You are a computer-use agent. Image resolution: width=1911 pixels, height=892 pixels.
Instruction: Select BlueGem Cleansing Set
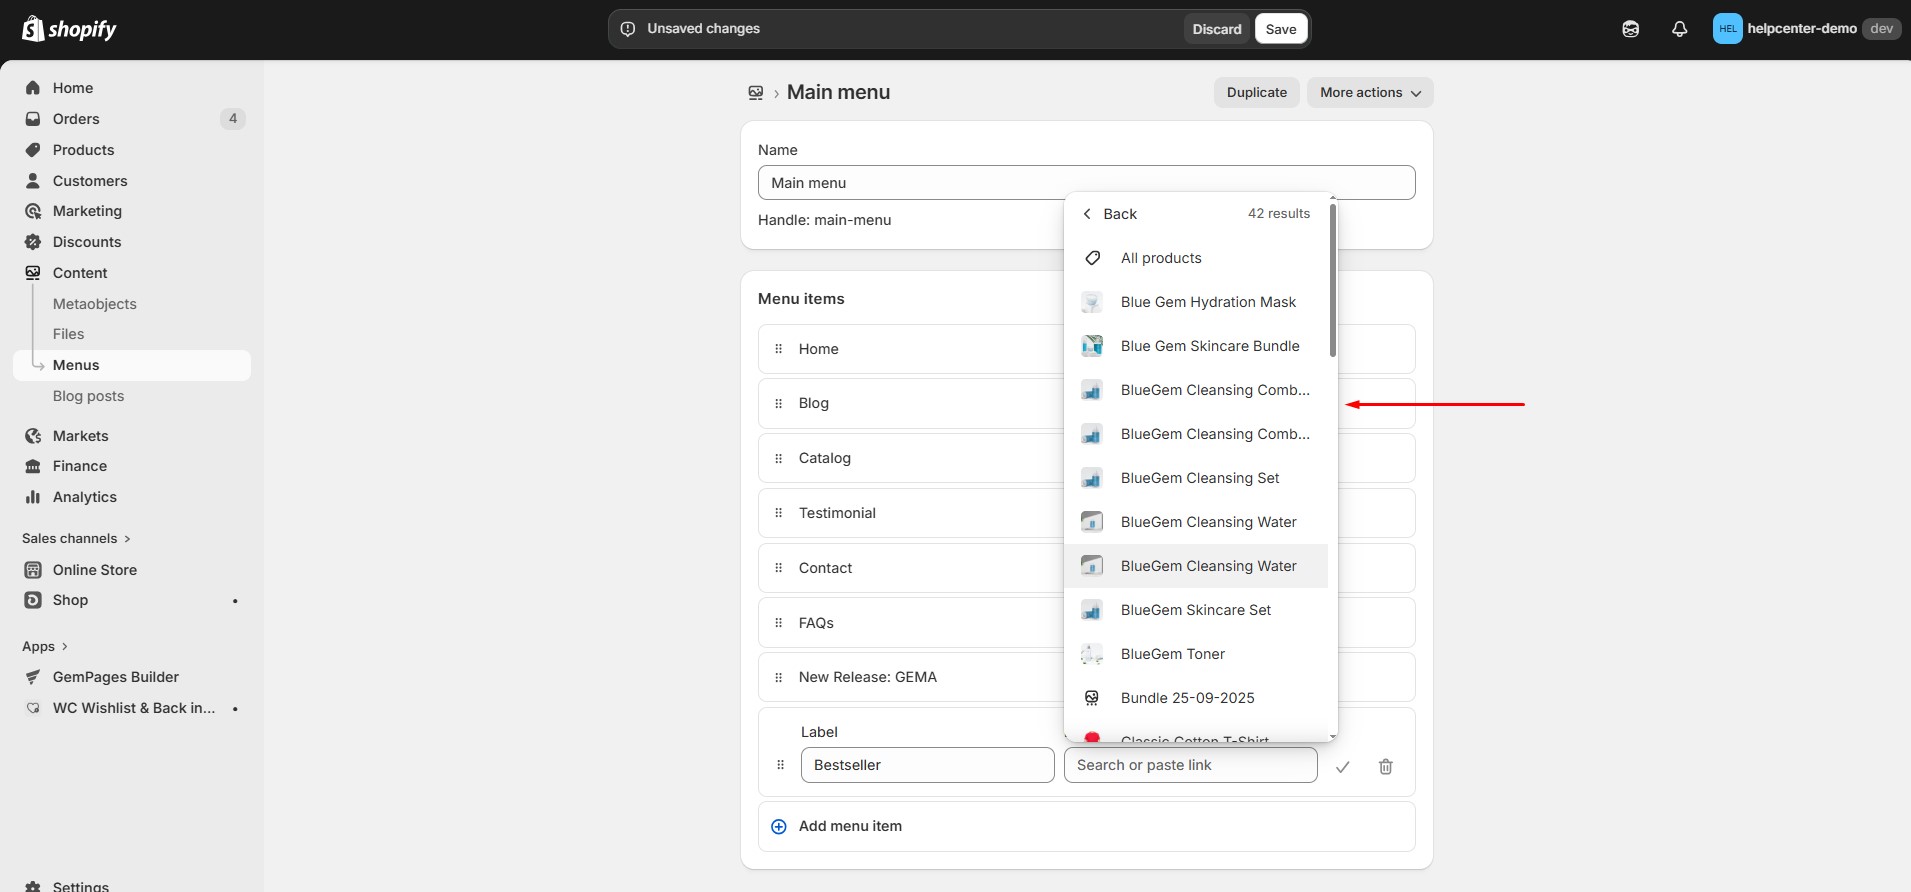1196,478
